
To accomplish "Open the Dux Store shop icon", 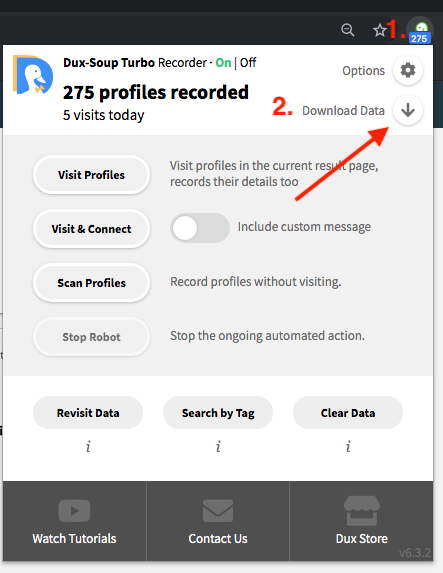I will pyautogui.click(x=361, y=511).
